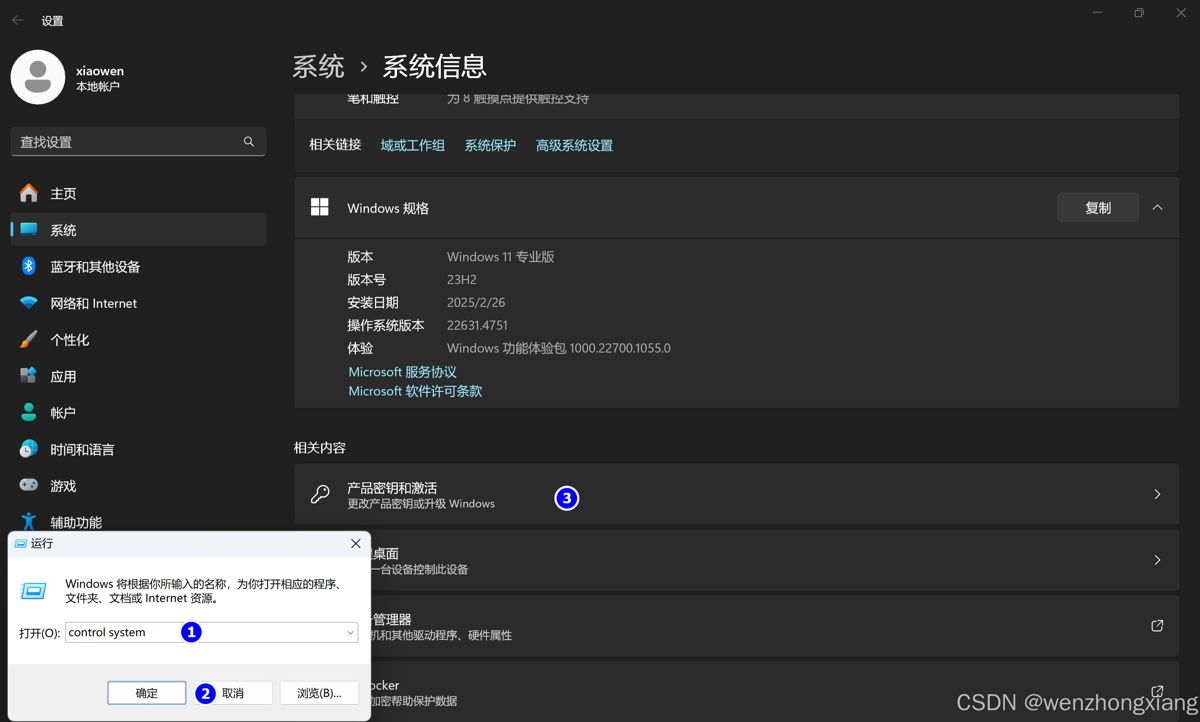Screen dimensions: 1200x722
Task: Click the 复制 button
Action: click(1098, 208)
